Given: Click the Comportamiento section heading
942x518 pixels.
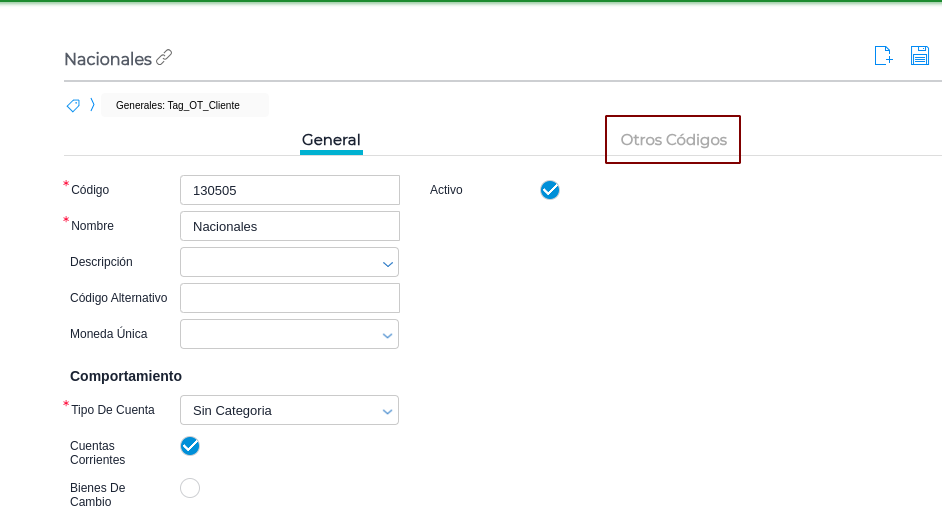Looking at the screenshot, I should pyautogui.click(x=126, y=376).
